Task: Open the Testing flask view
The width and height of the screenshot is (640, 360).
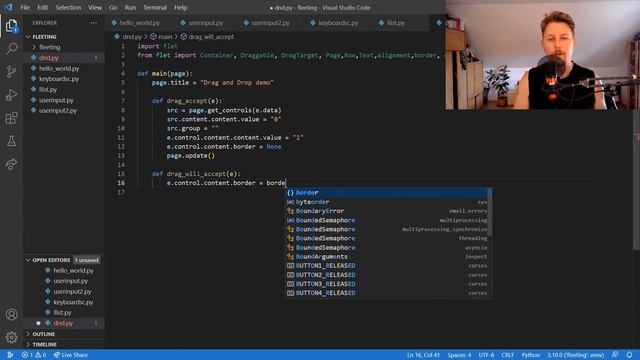Action: coord(11,141)
